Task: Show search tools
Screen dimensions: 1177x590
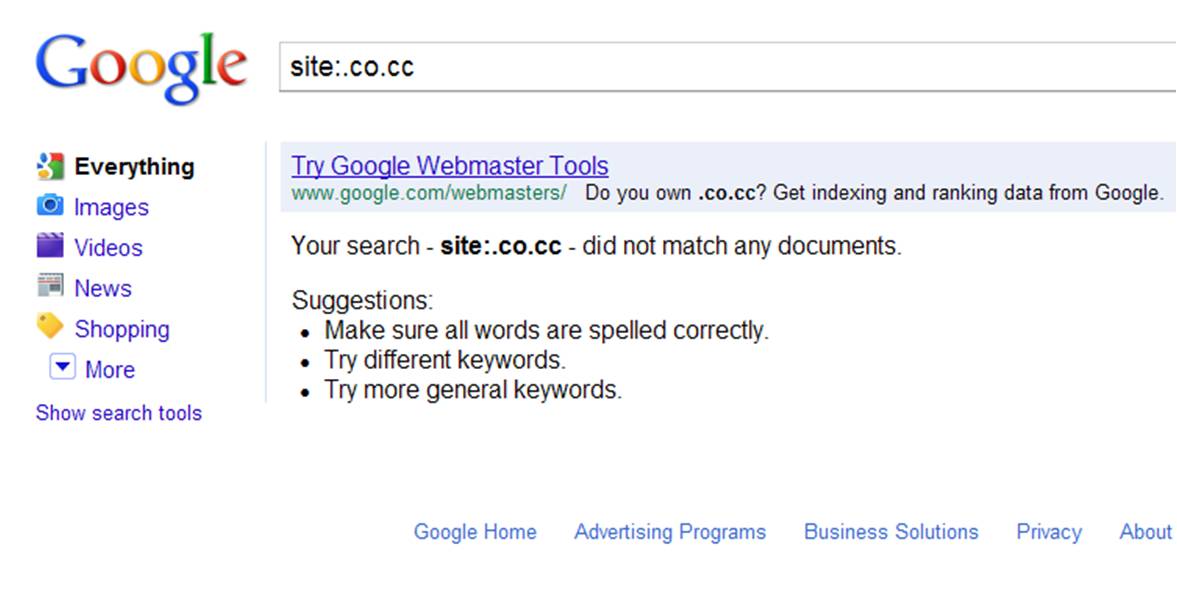Action: pyautogui.click(x=119, y=413)
